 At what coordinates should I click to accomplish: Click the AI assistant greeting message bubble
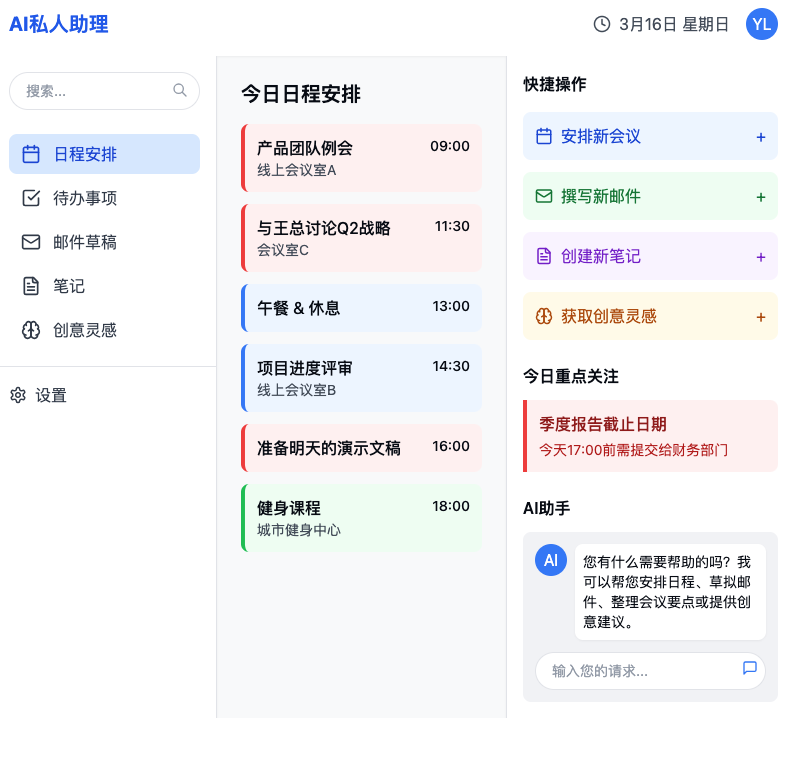point(670,592)
